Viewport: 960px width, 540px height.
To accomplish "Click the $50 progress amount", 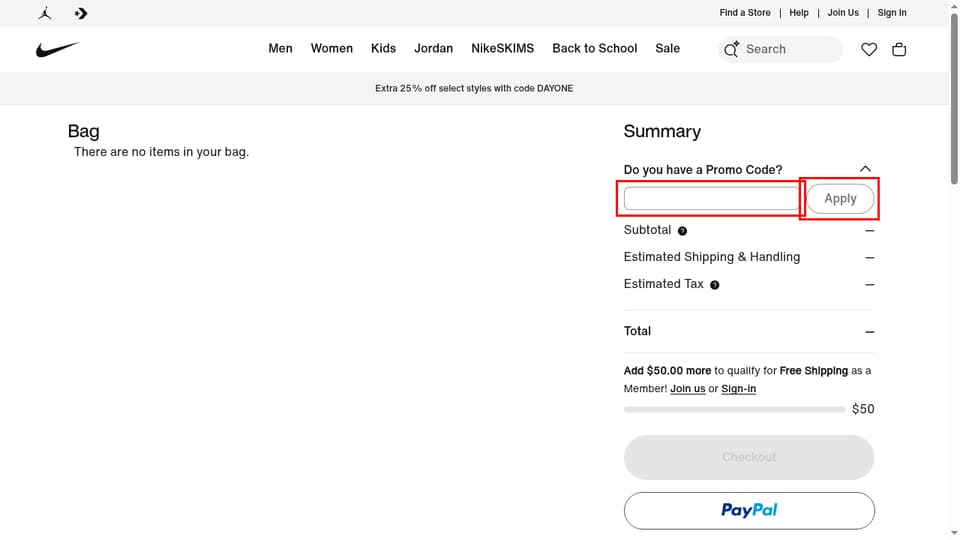I will (x=863, y=409).
